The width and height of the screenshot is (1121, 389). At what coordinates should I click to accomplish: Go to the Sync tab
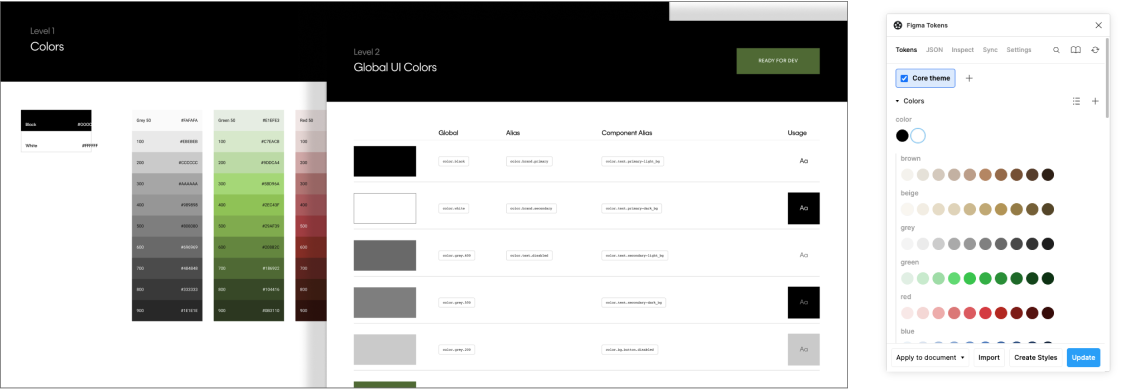990,50
